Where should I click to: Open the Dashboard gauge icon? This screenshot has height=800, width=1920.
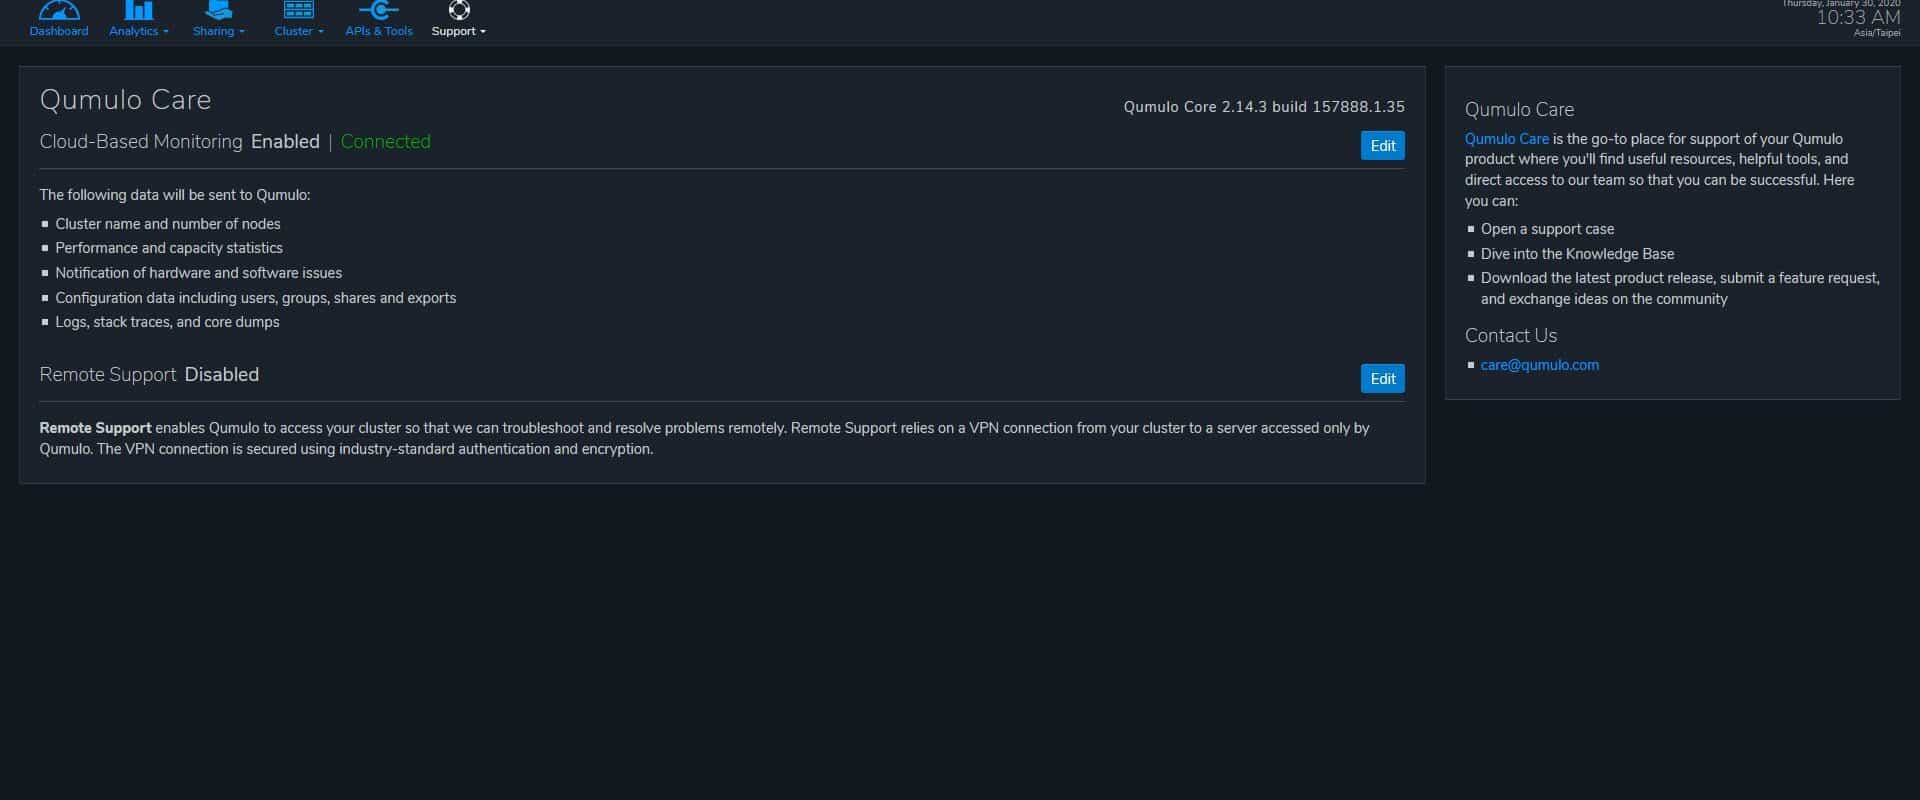tap(58, 10)
